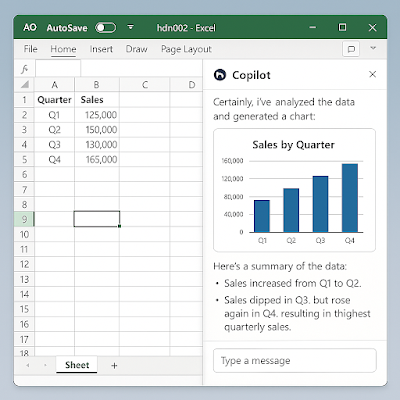
Task: Open the File menu
Action: (x=30, y=49)
